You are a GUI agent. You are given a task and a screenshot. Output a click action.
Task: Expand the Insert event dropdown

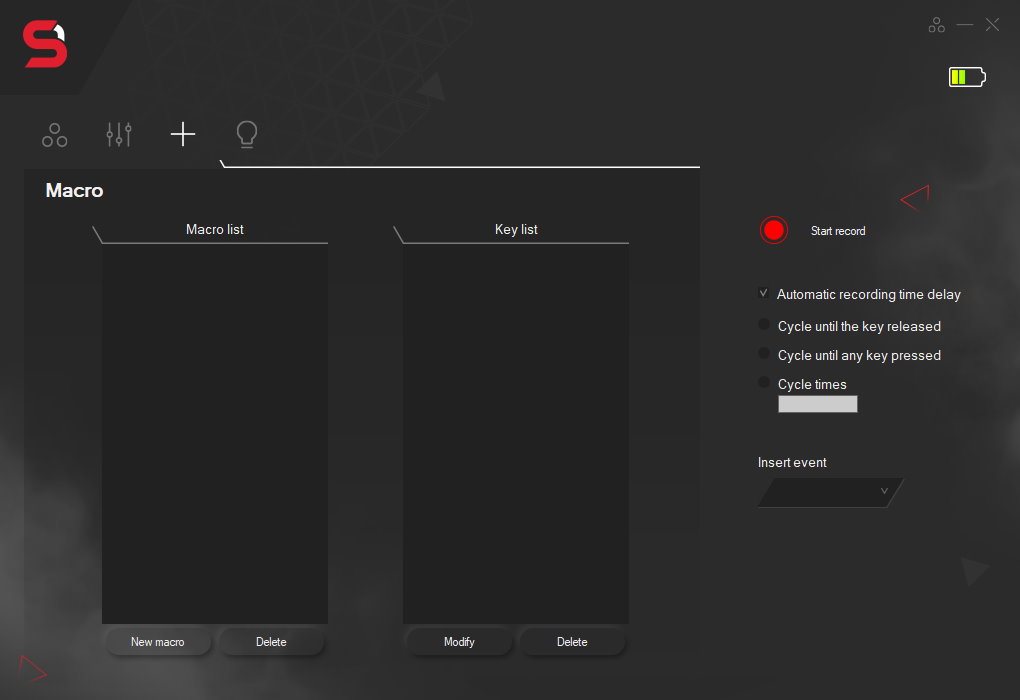tap(830, 492)
